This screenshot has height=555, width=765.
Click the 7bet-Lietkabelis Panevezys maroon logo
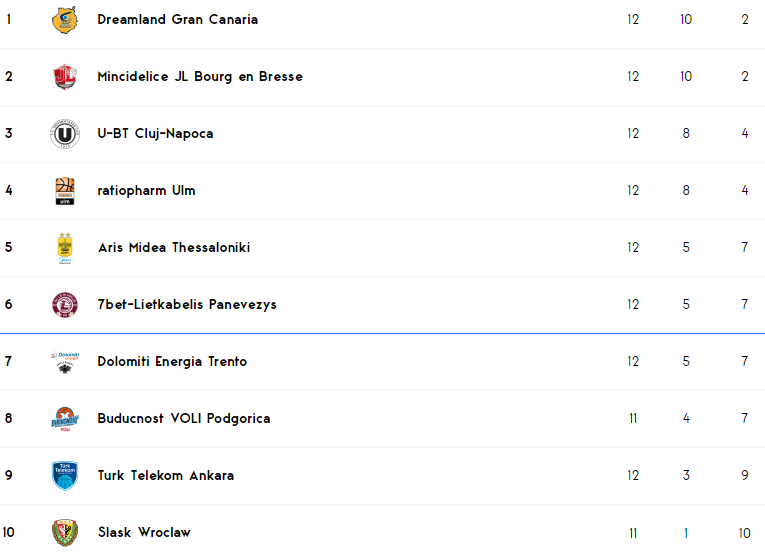tap(65, 305)
